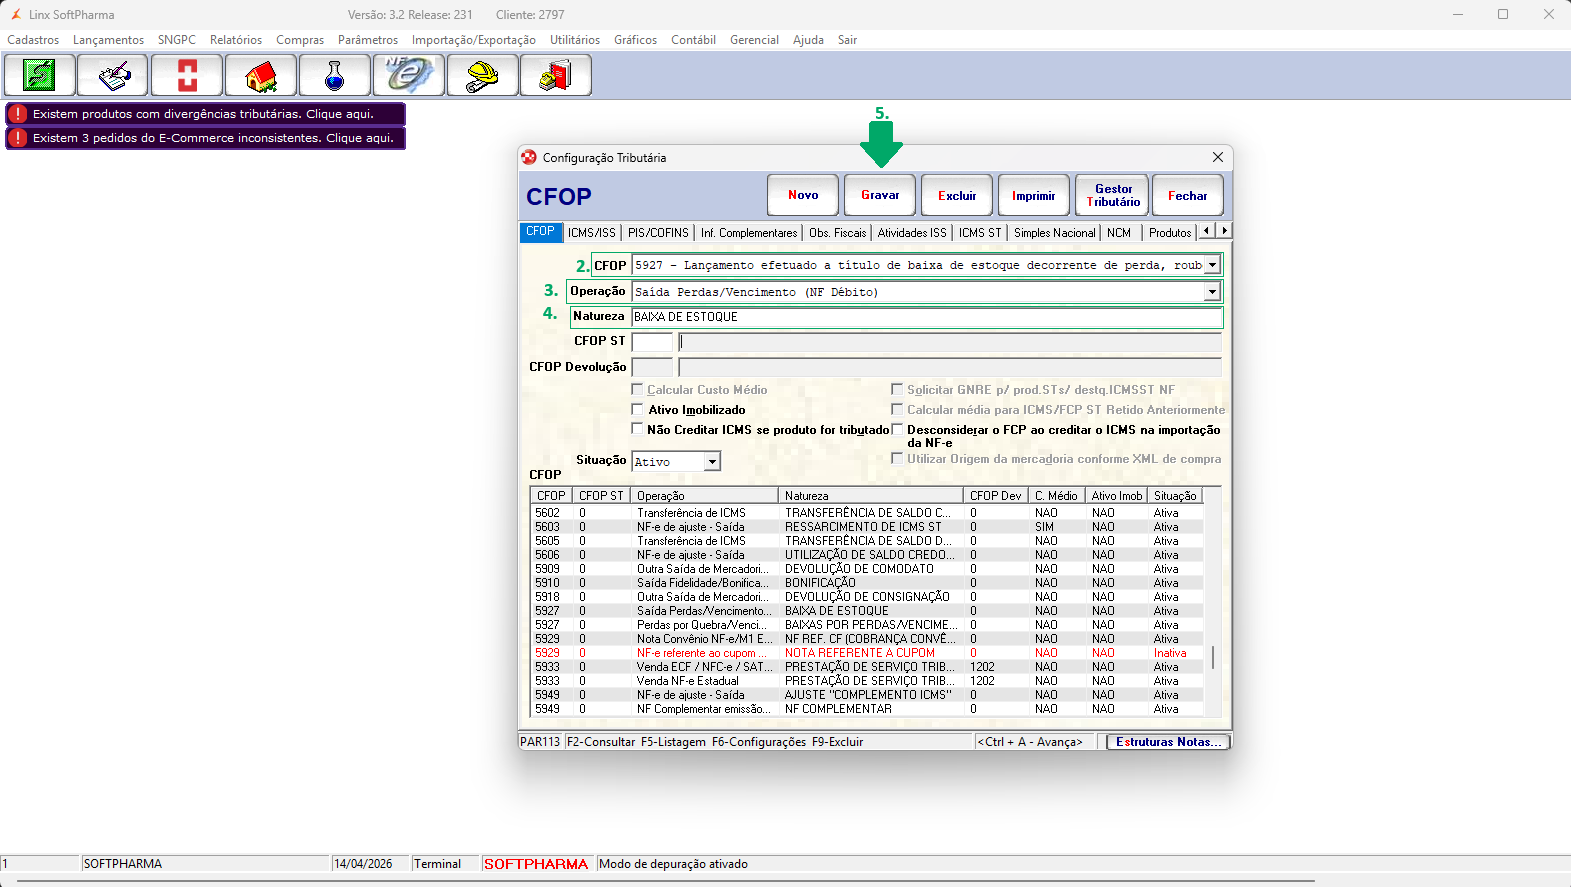This screenshot has width=1571, height=887.
Task: Open the Importação/Exportação menu
Action: click(x=474, y=40)
